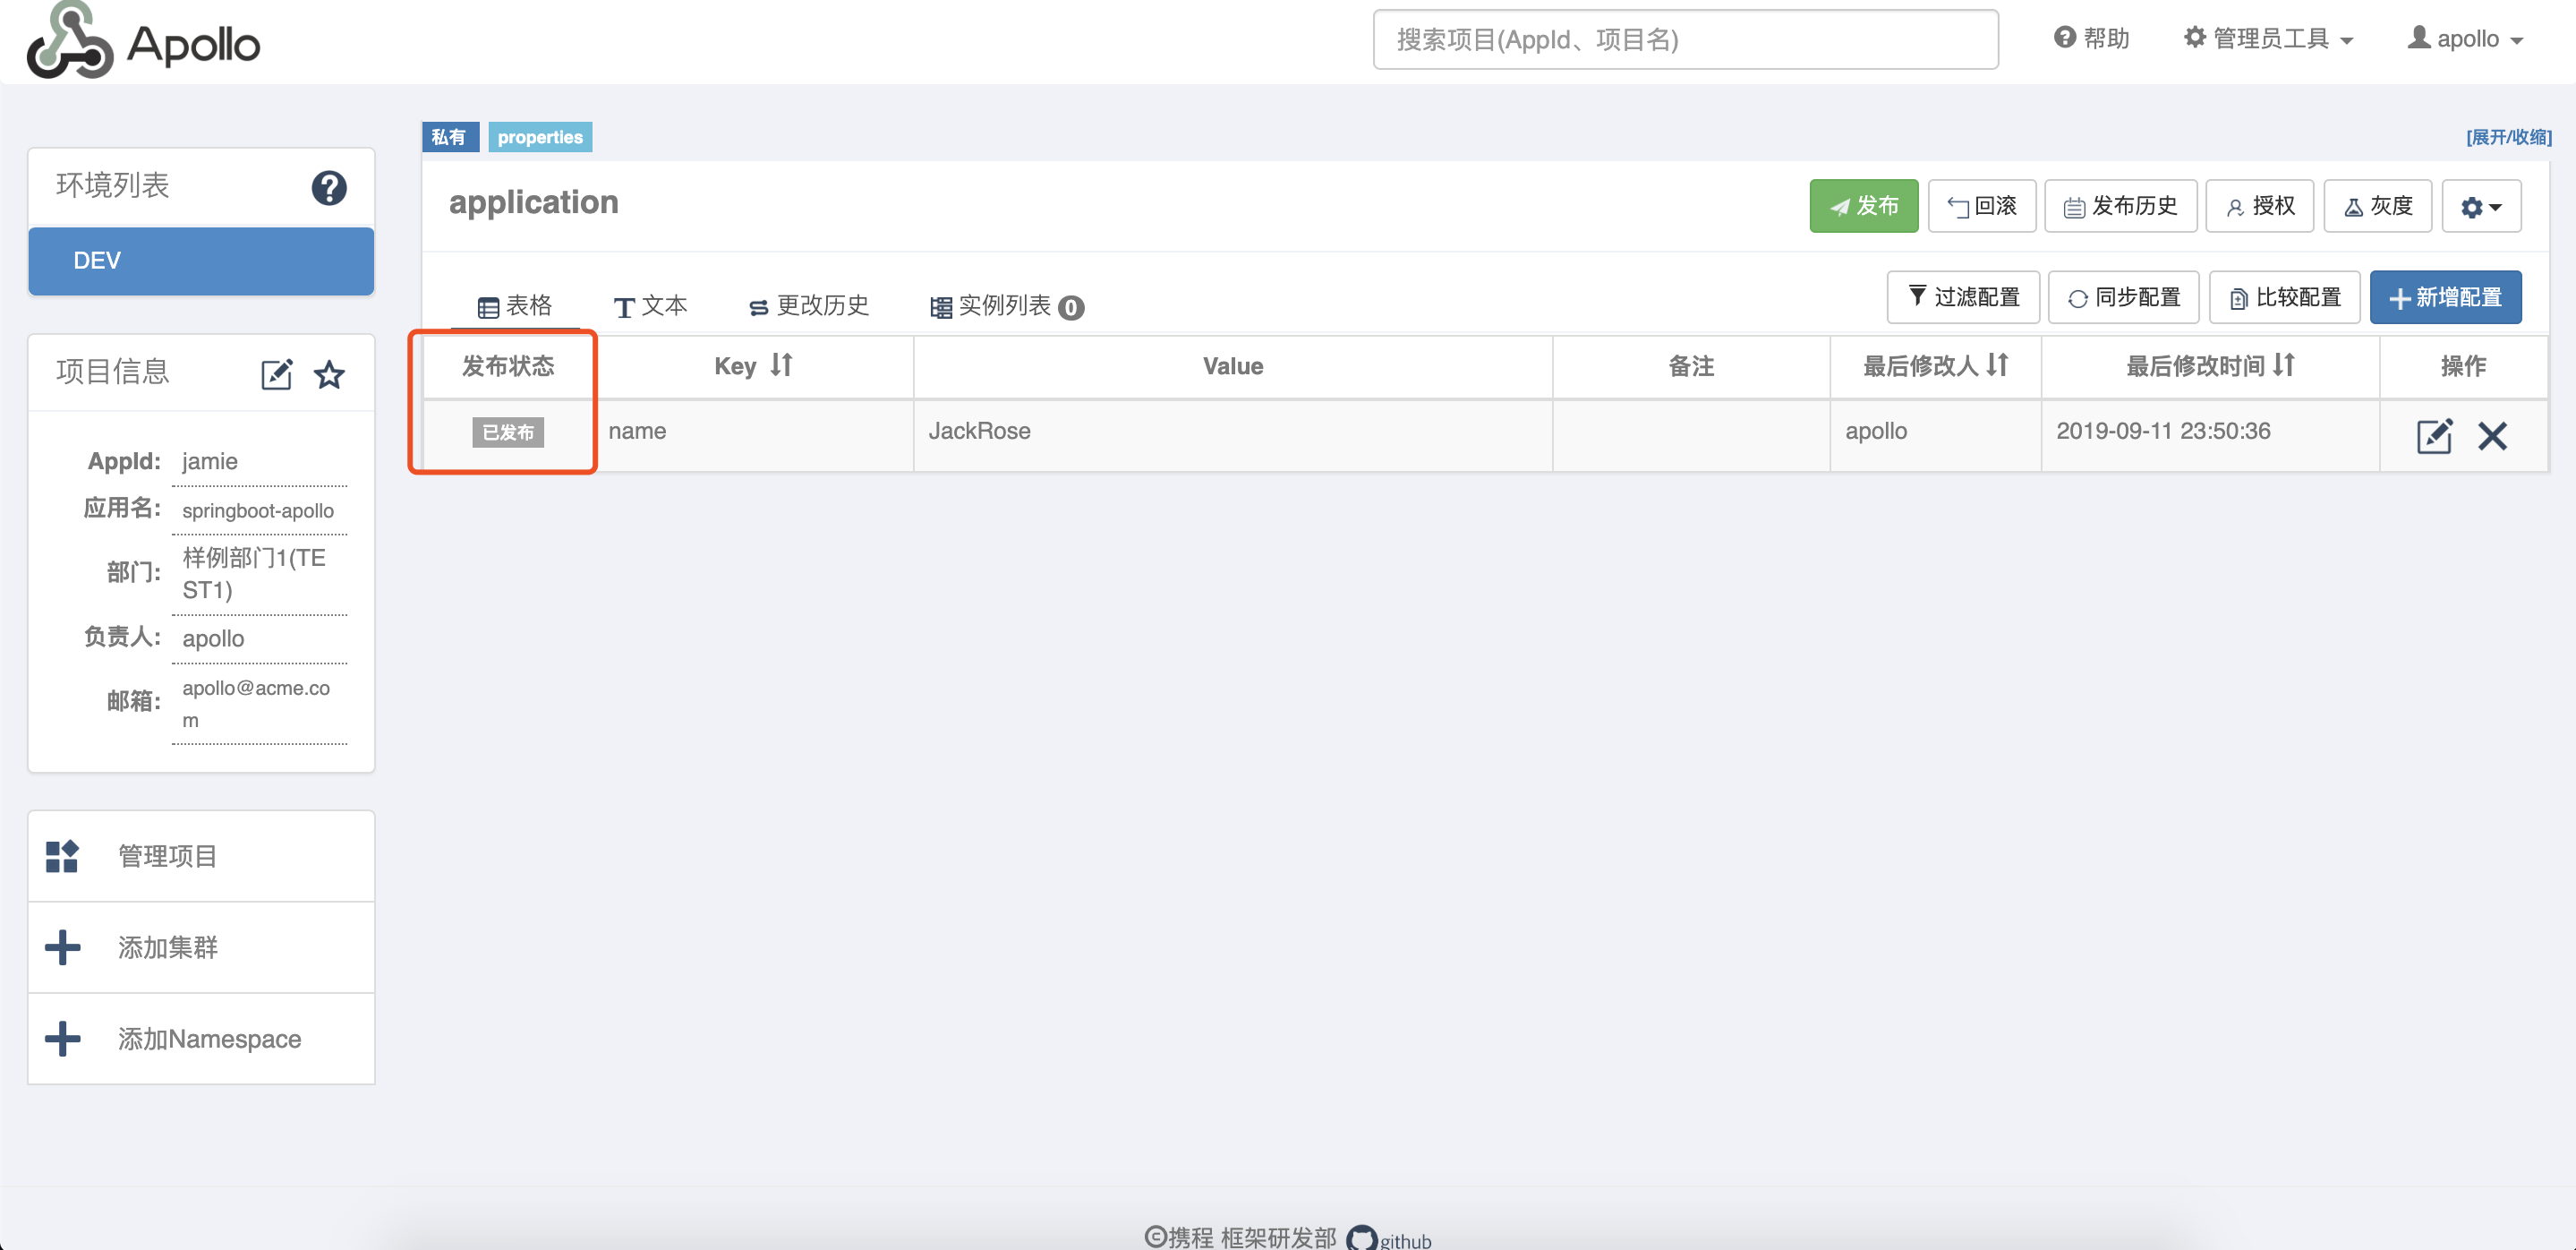Click the project search input field
Viewport: 2576px width, 1250px height.
point(1685,39)
